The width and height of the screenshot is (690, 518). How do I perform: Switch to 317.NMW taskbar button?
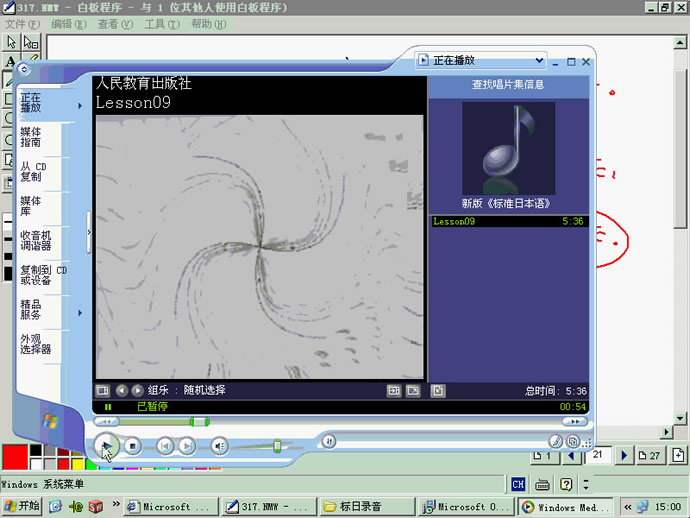(x=269, y=507)
